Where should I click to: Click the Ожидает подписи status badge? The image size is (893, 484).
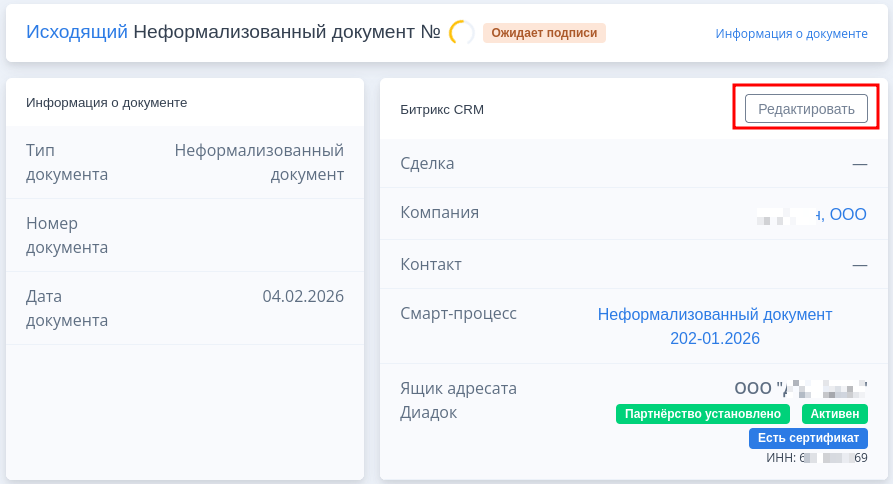tap(544, 33)
